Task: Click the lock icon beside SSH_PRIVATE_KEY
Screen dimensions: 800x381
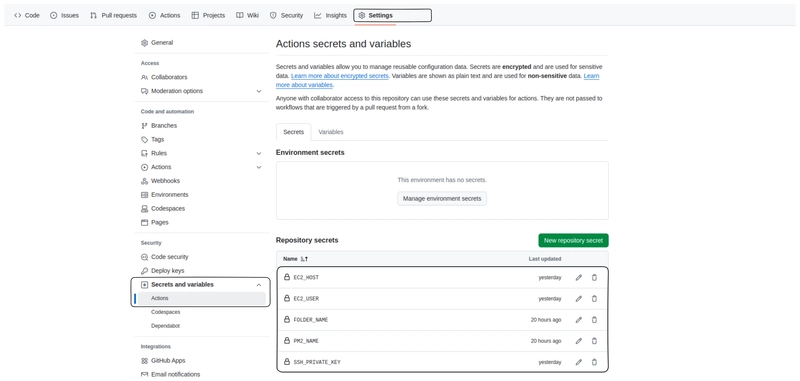Action: (x=287, y=362)
